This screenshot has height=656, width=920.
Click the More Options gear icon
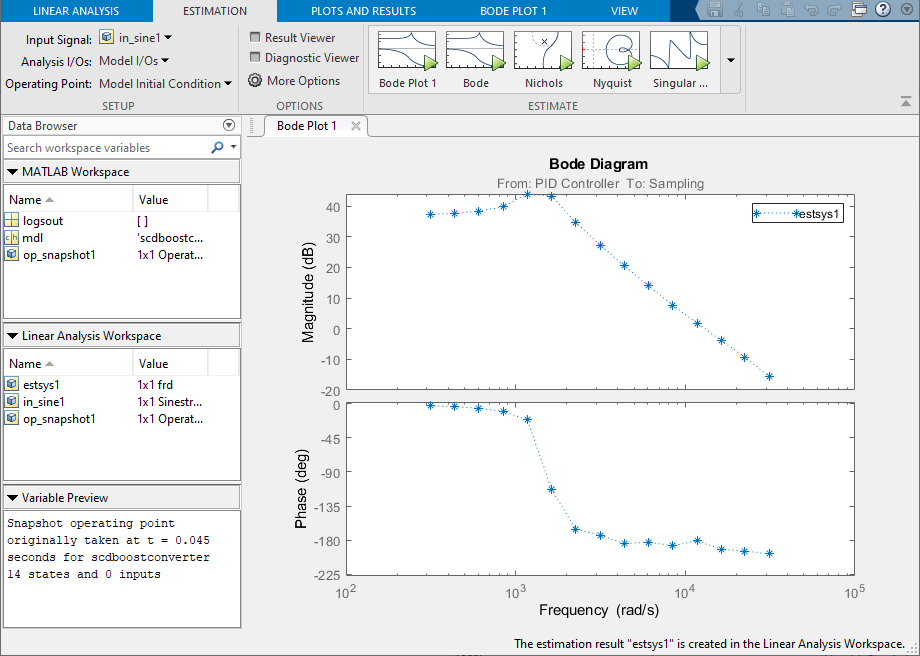tap(255, 80)
